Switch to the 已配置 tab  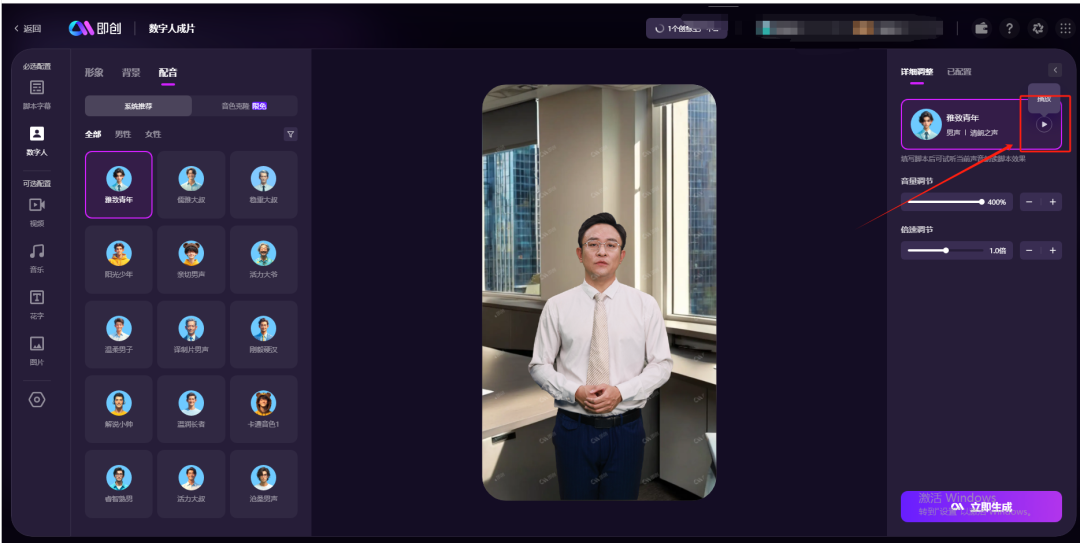pyautogui.click(x=959, y=72)
